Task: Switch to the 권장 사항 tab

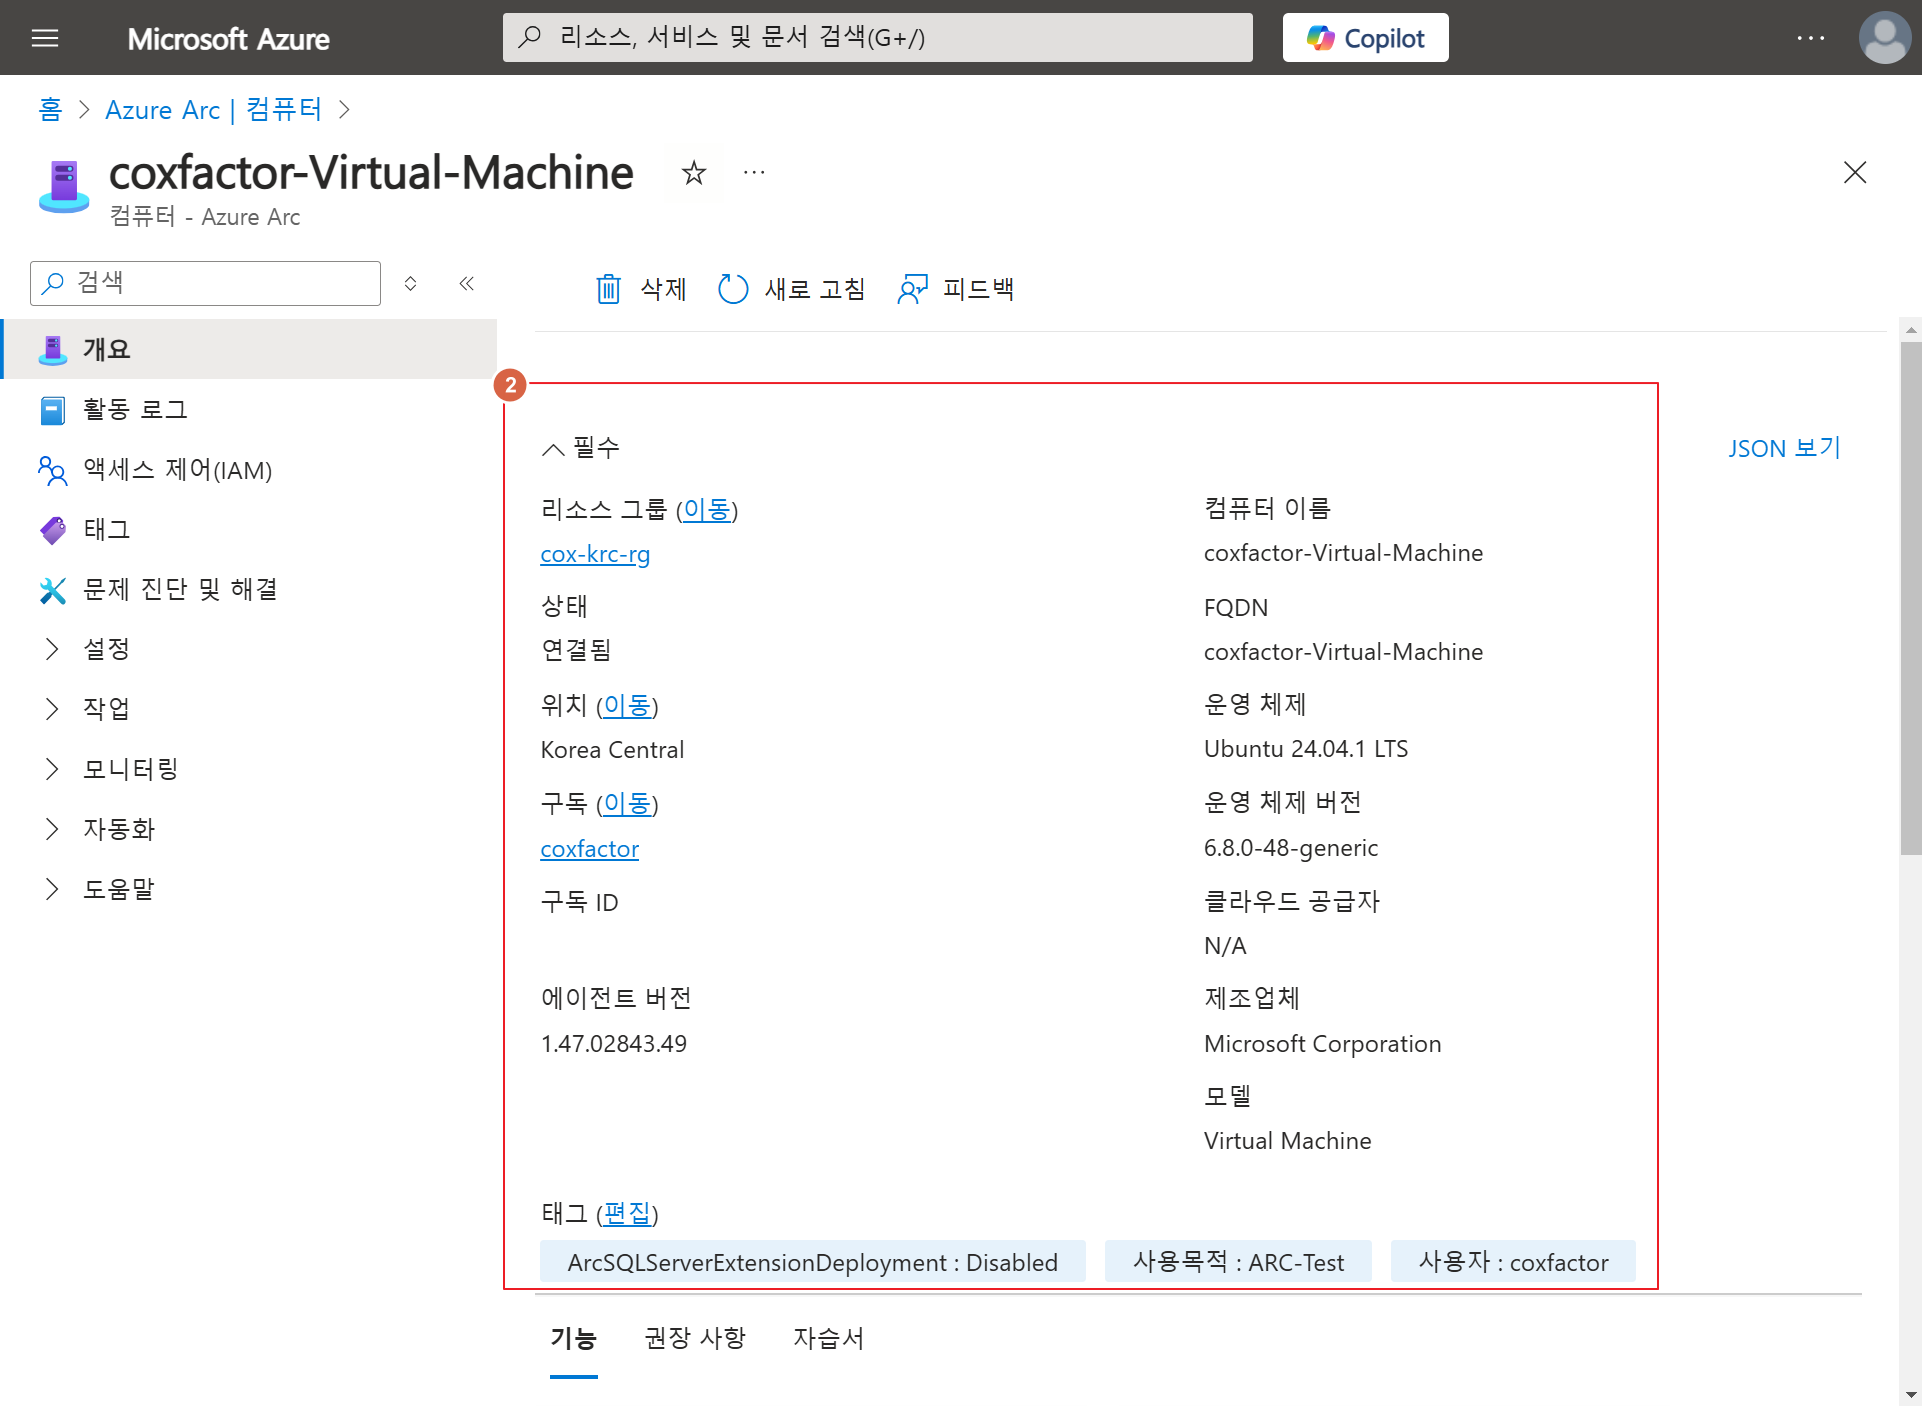Action: click(x=695, y=1338)
